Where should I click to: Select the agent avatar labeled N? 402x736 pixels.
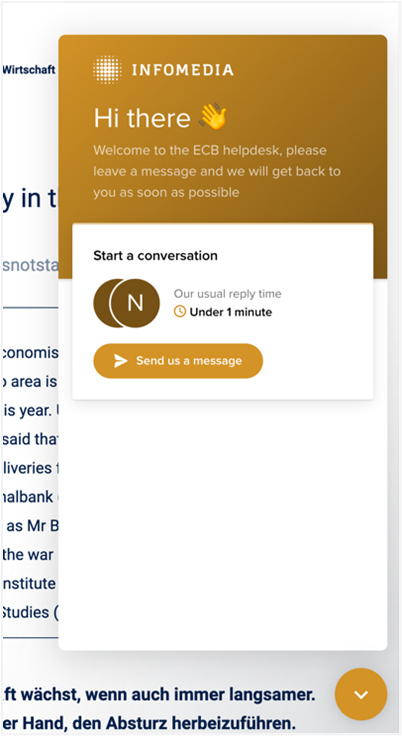(x=135, y=303)
